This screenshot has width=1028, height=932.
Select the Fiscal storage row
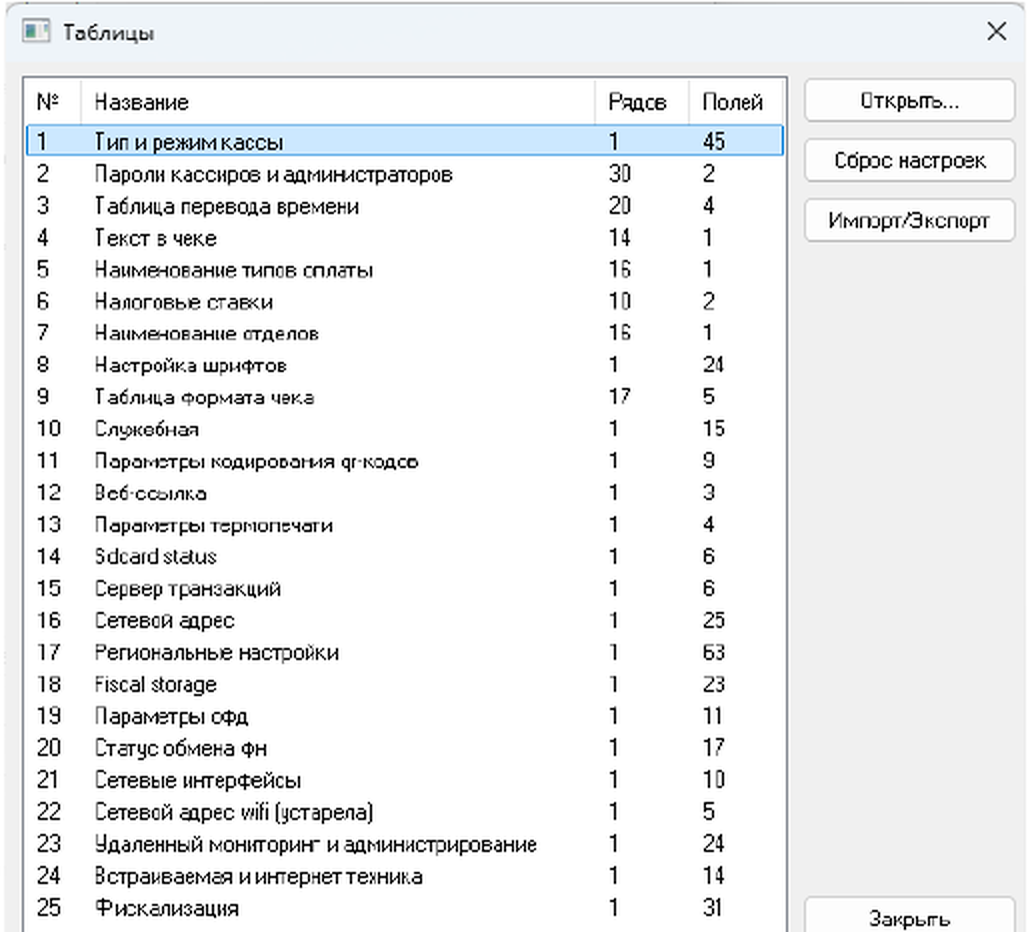pos(405,684)
